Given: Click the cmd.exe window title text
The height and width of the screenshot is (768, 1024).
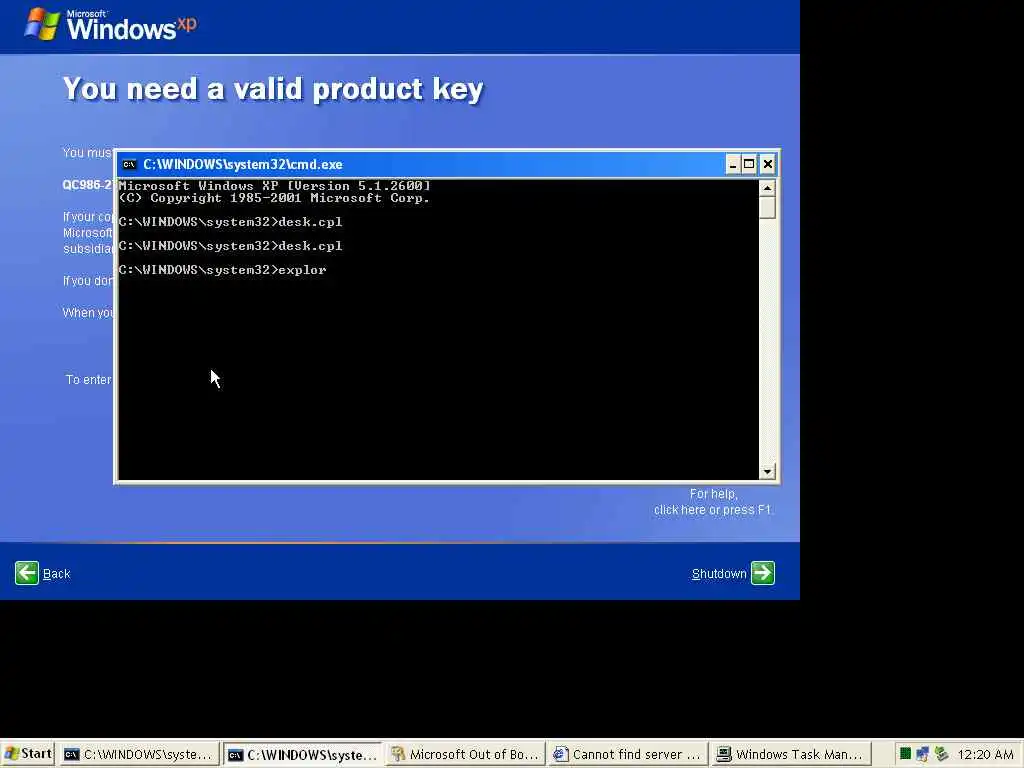Looking at the screenshot, I should [243, 165].
